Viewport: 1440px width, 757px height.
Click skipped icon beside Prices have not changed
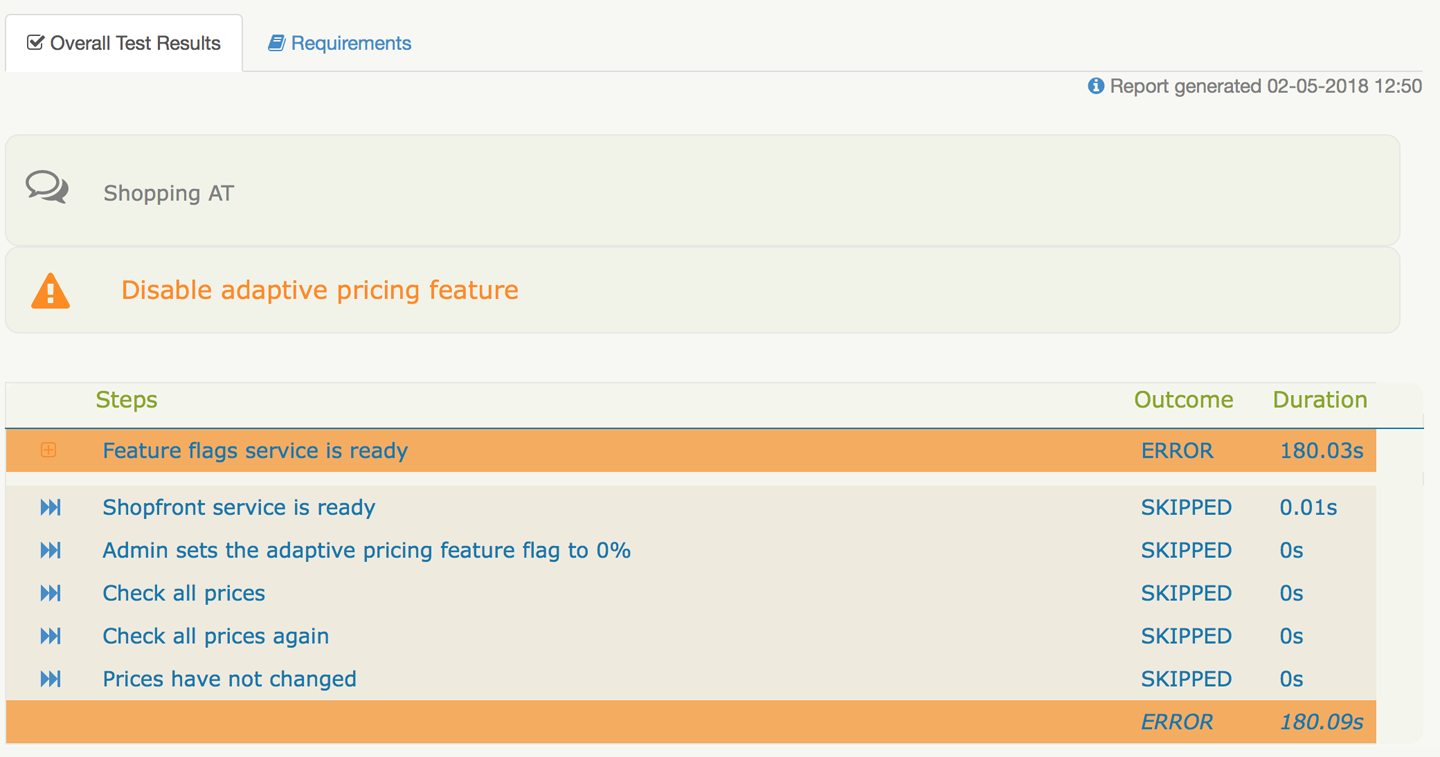(50, 680)
